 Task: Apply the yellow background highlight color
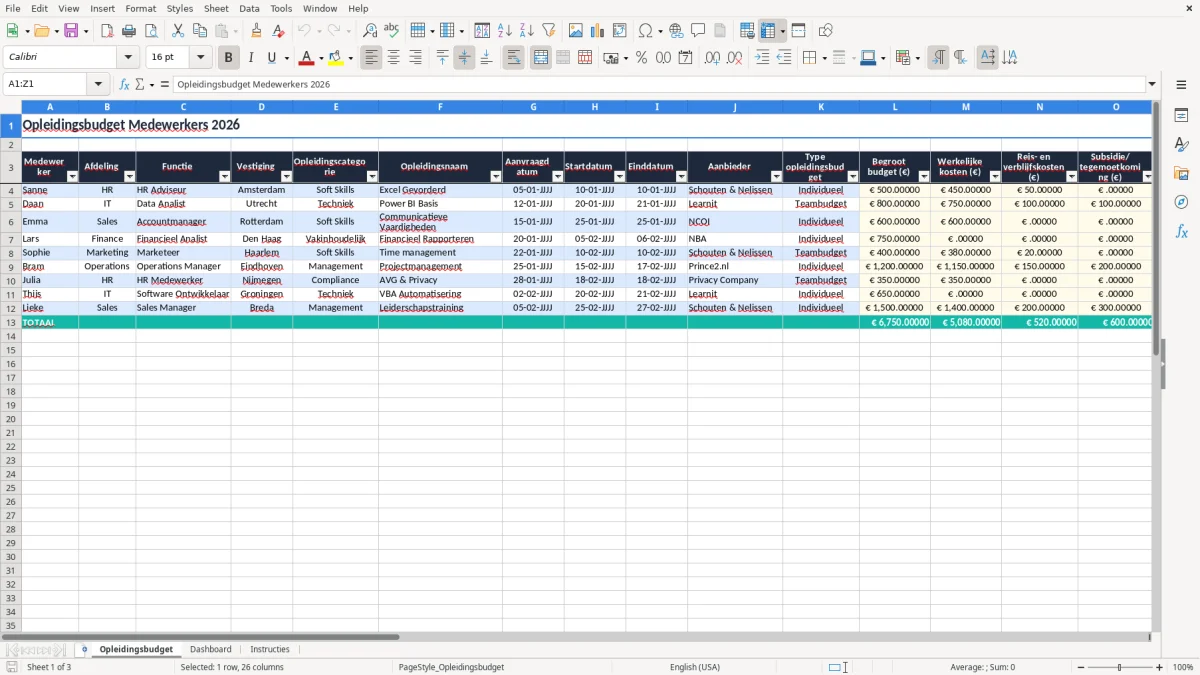click(x=336, y=58)
